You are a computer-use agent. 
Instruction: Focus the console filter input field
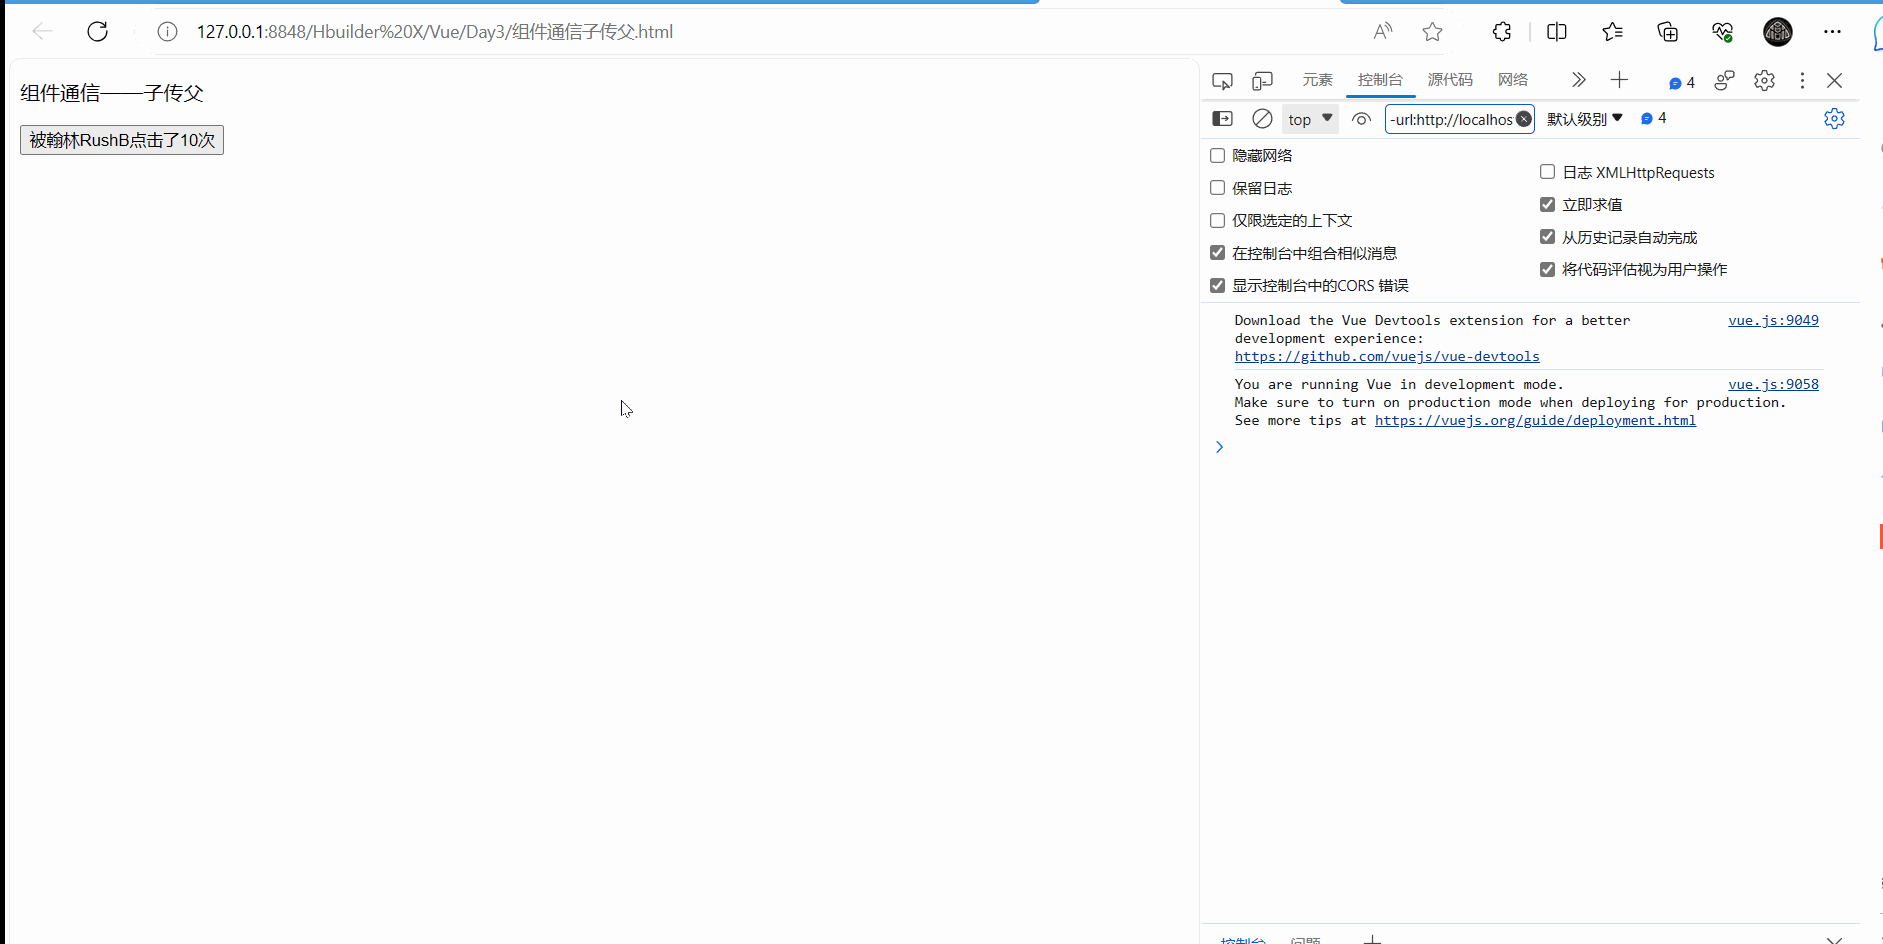(x=1451, y=119)
